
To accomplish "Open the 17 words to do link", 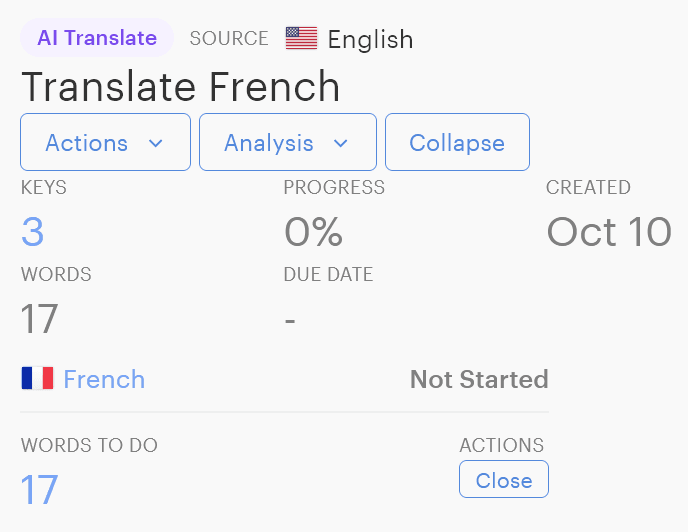I will coord(40,490).
